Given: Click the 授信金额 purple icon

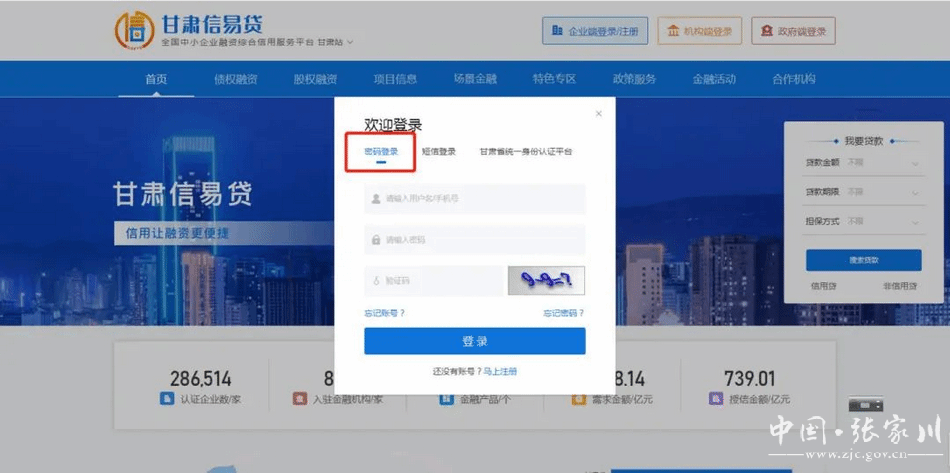Looking at the screenshot, I should pyautogui.click(x=715, y=398).
